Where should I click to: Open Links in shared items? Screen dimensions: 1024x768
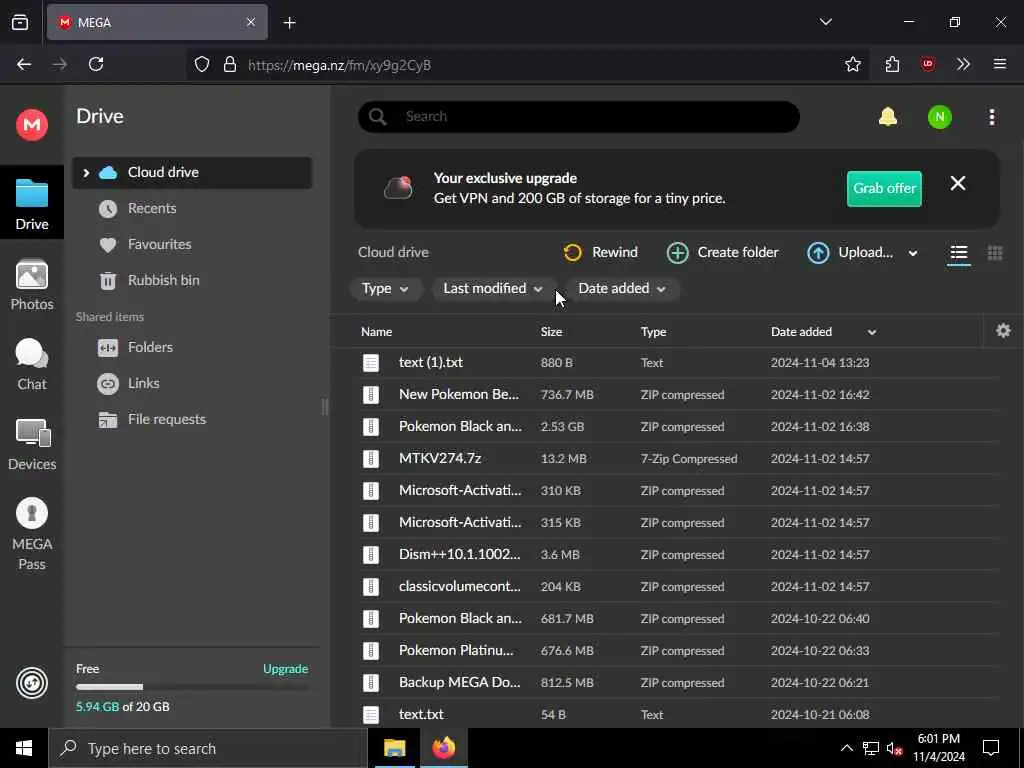[144, 383]
